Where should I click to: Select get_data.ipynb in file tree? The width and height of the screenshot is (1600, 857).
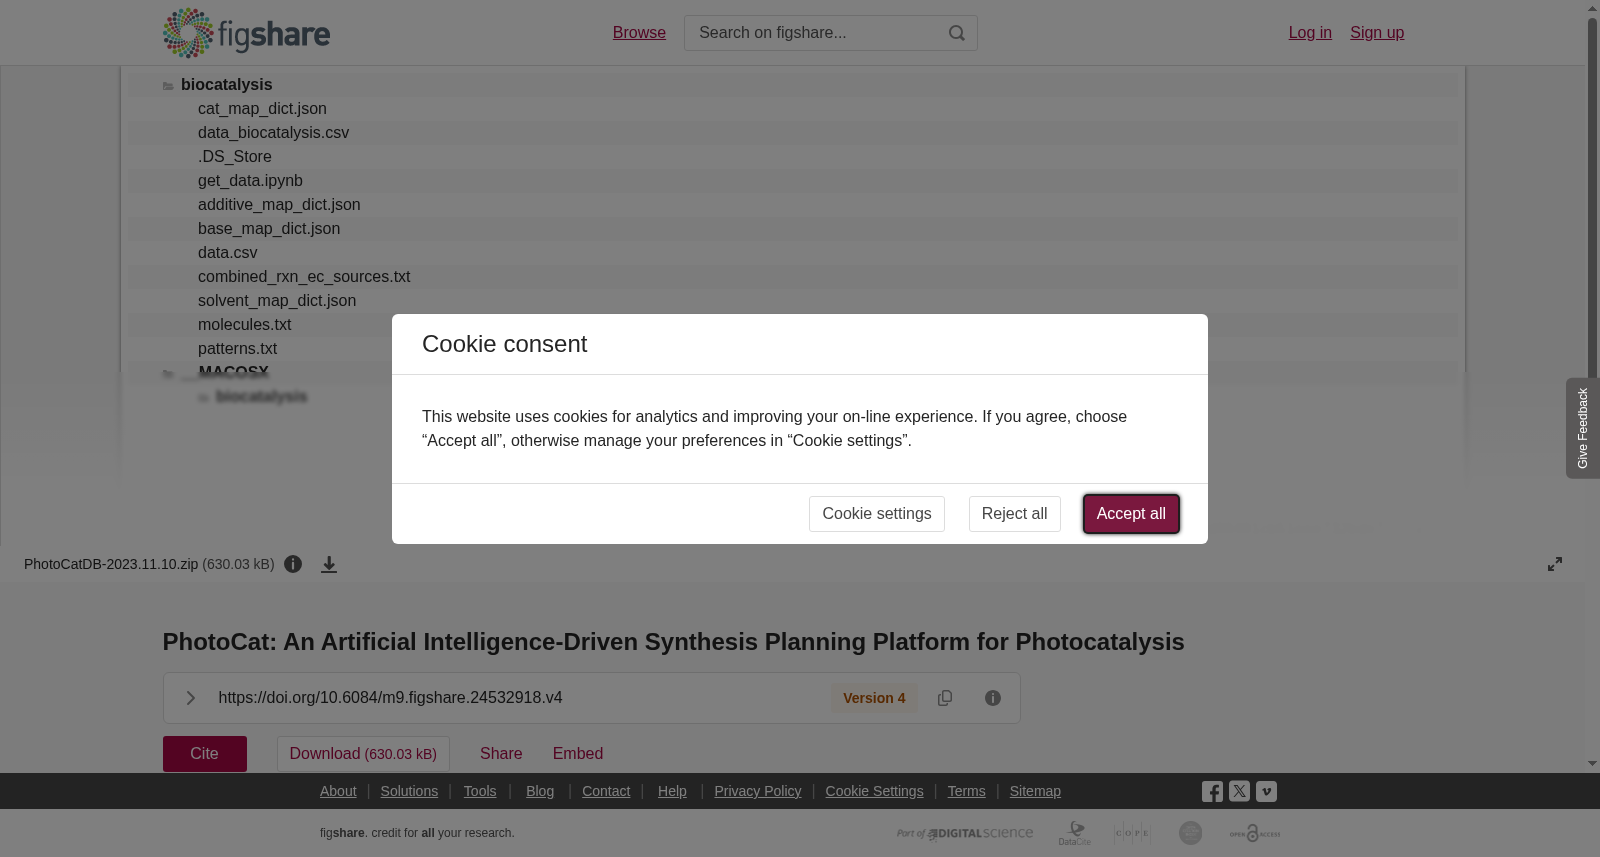[250, 181]
